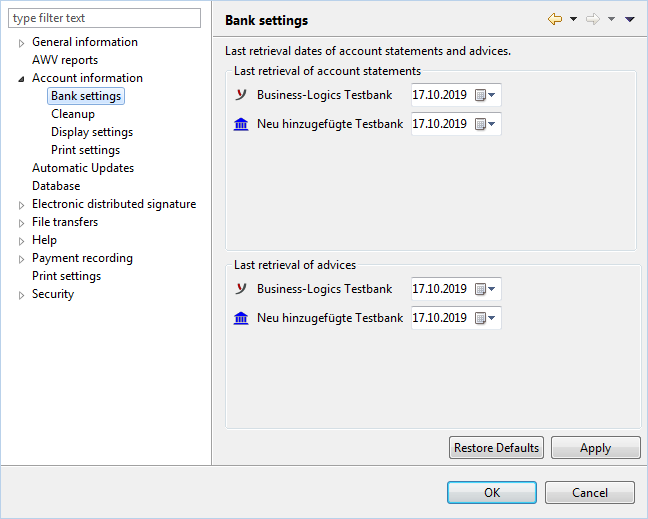Open the view menu triangle in header
Image resolution: width=648 pixels, height=519 pixels.
click(629, 19)
